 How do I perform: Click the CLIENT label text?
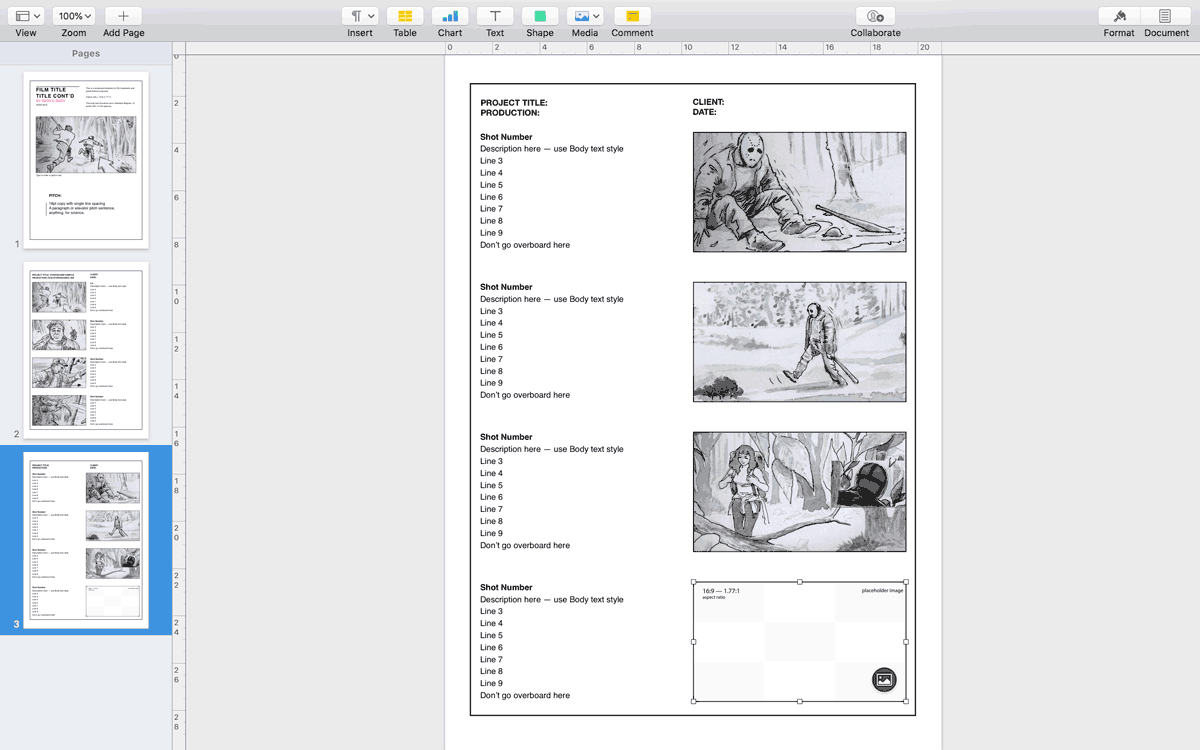[708, 102]
